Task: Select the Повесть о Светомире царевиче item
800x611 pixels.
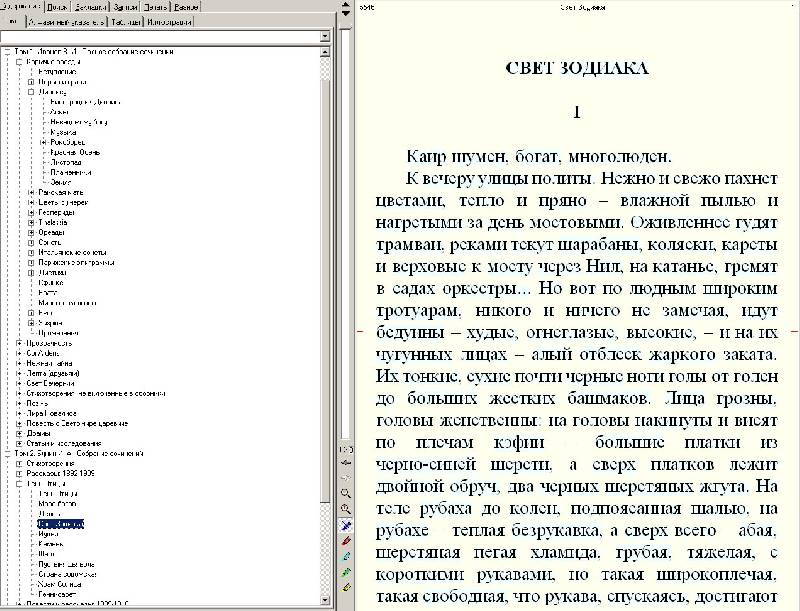Action: pyautogui.click(x=77, y=423)
